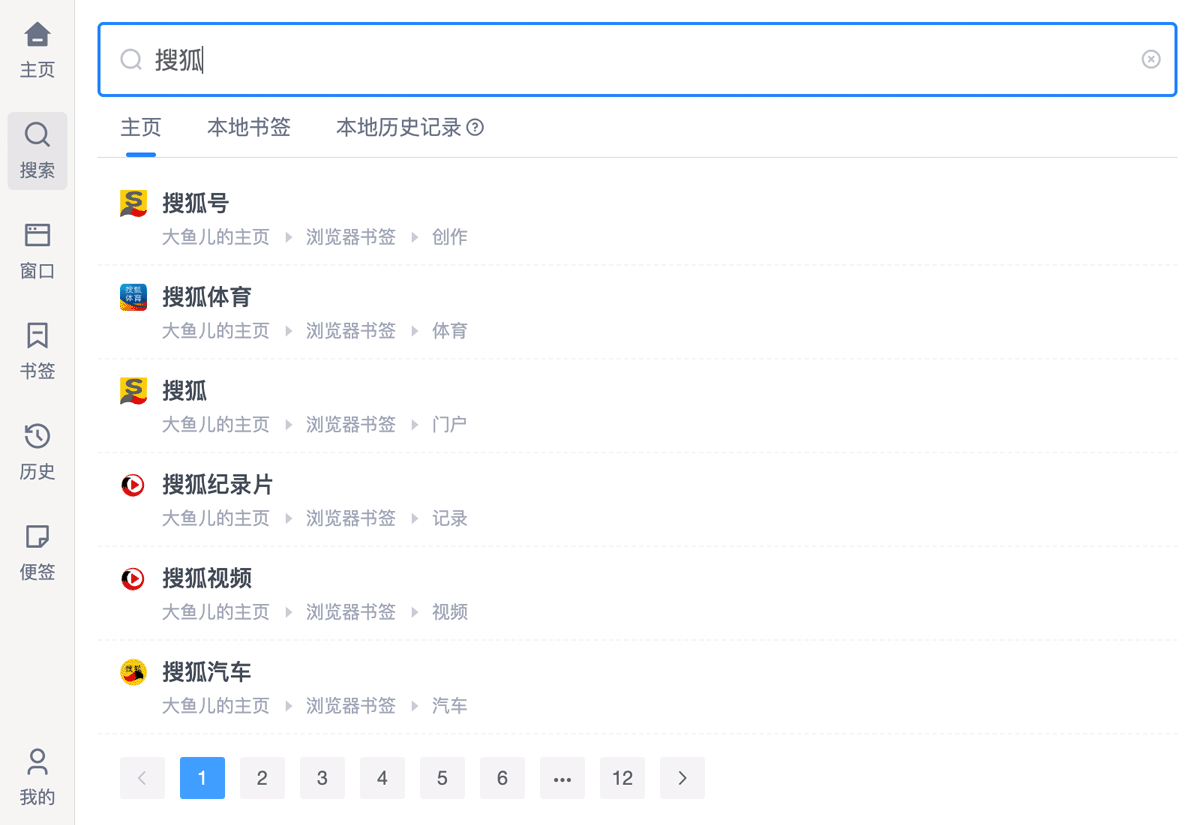This screenshot has width=1200, height=825.
Task: Click the favicon of the 搜狐 门户 result
Action: 133,391
